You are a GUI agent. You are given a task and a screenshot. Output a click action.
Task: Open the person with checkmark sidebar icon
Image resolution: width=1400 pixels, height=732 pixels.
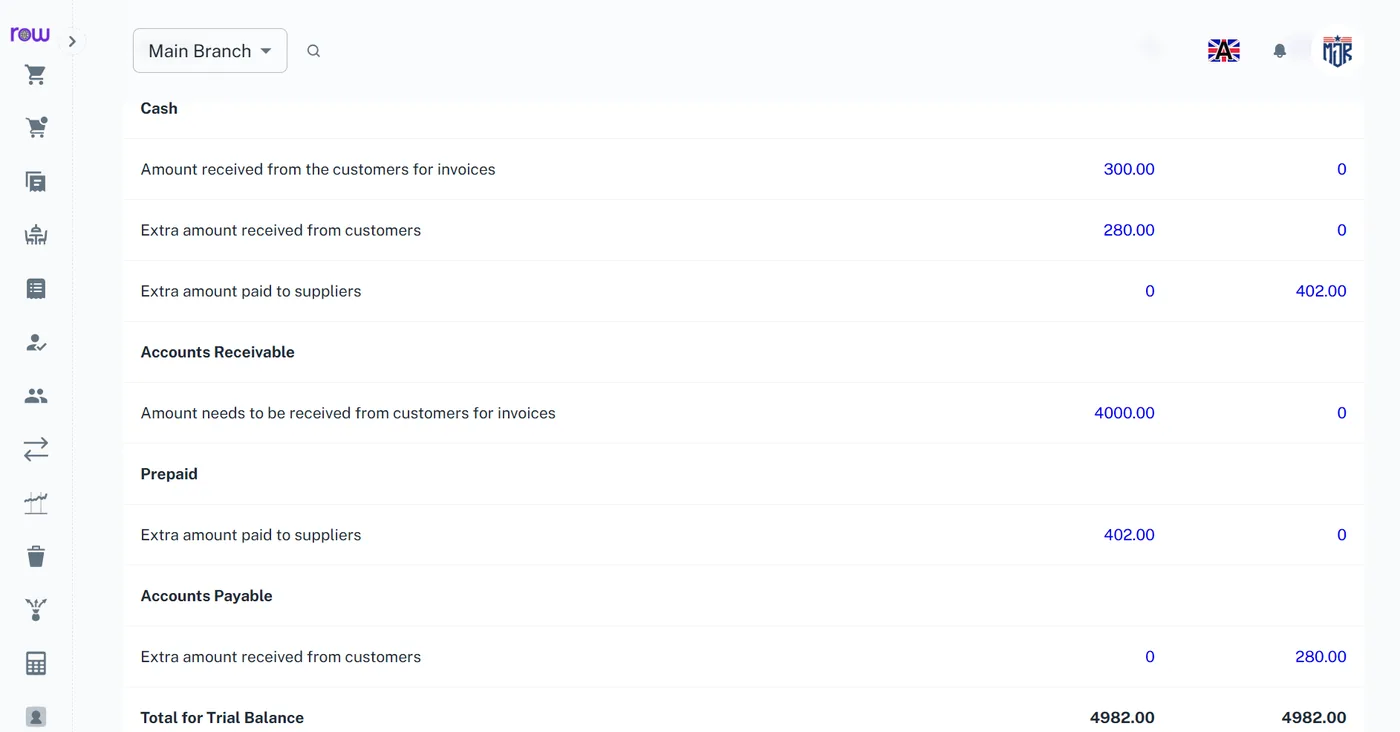pyautogui.click(x=36, y=343)
